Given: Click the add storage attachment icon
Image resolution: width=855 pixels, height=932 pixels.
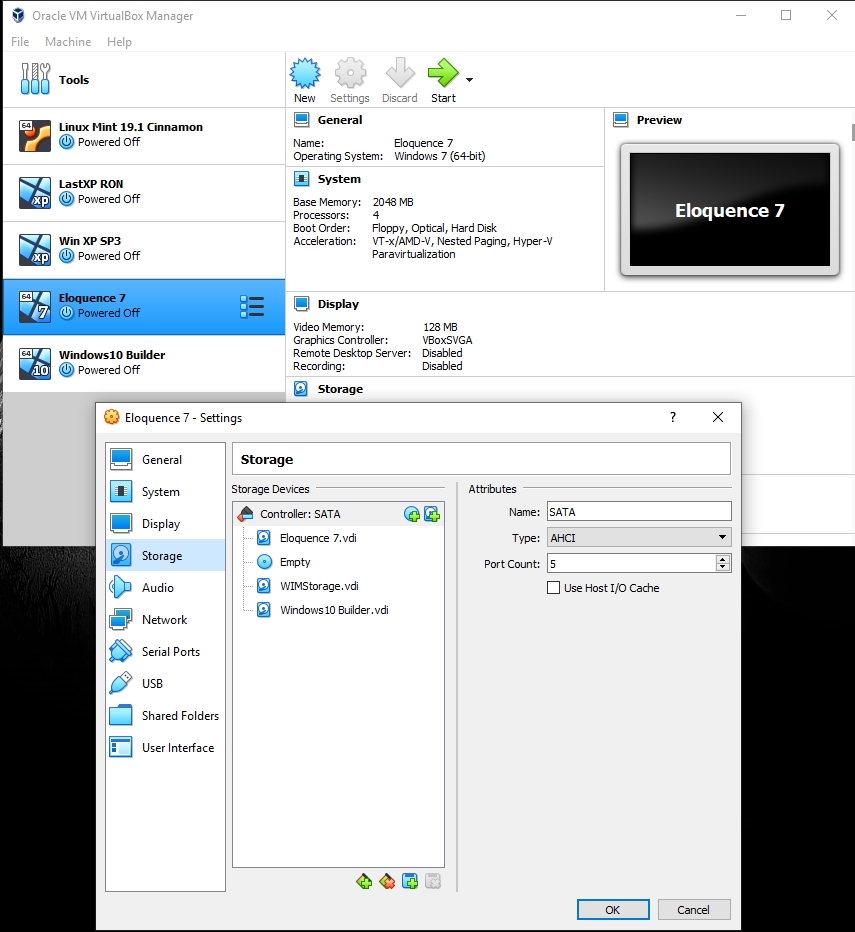Looking at the screenshot, I should [410, 881].
